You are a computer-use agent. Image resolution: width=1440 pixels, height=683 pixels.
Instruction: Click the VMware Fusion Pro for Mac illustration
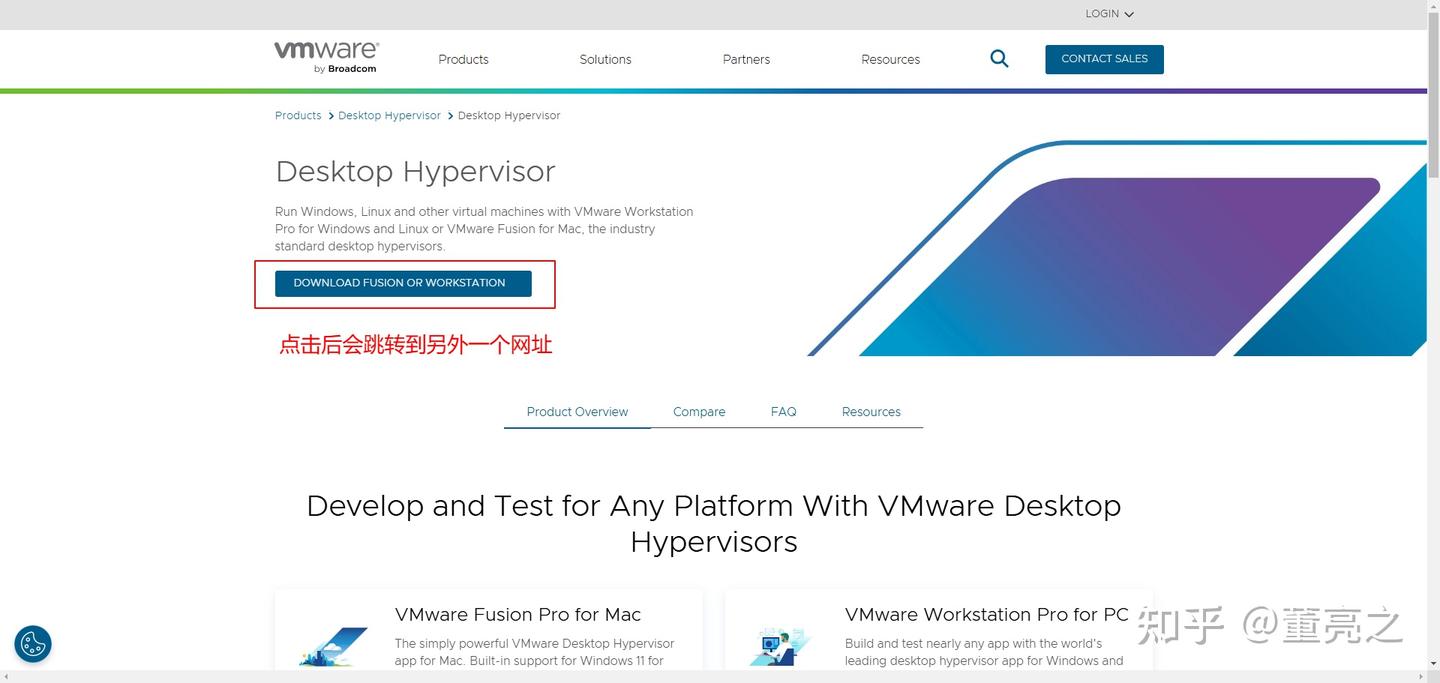tap(333, 645)
